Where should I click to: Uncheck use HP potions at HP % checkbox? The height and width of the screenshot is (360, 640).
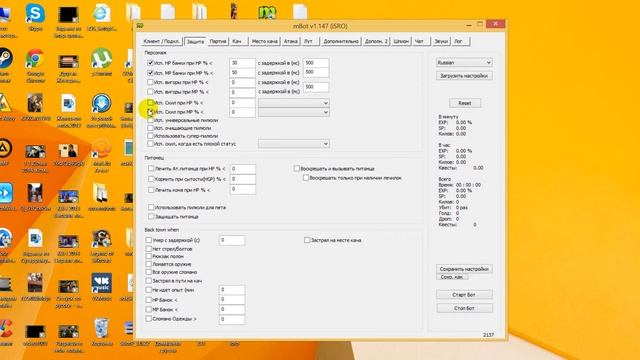(151, 63)
